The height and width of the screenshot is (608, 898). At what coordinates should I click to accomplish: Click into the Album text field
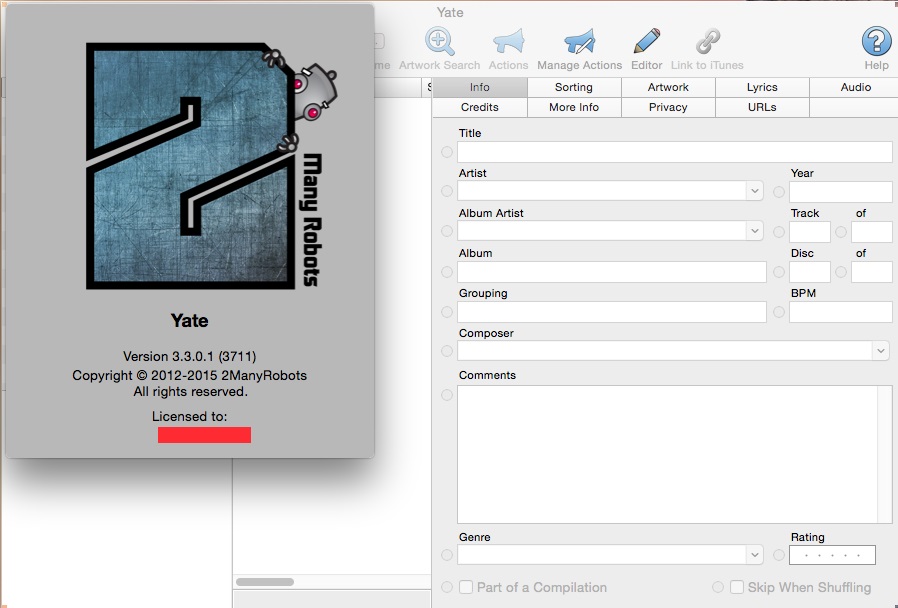612,272
